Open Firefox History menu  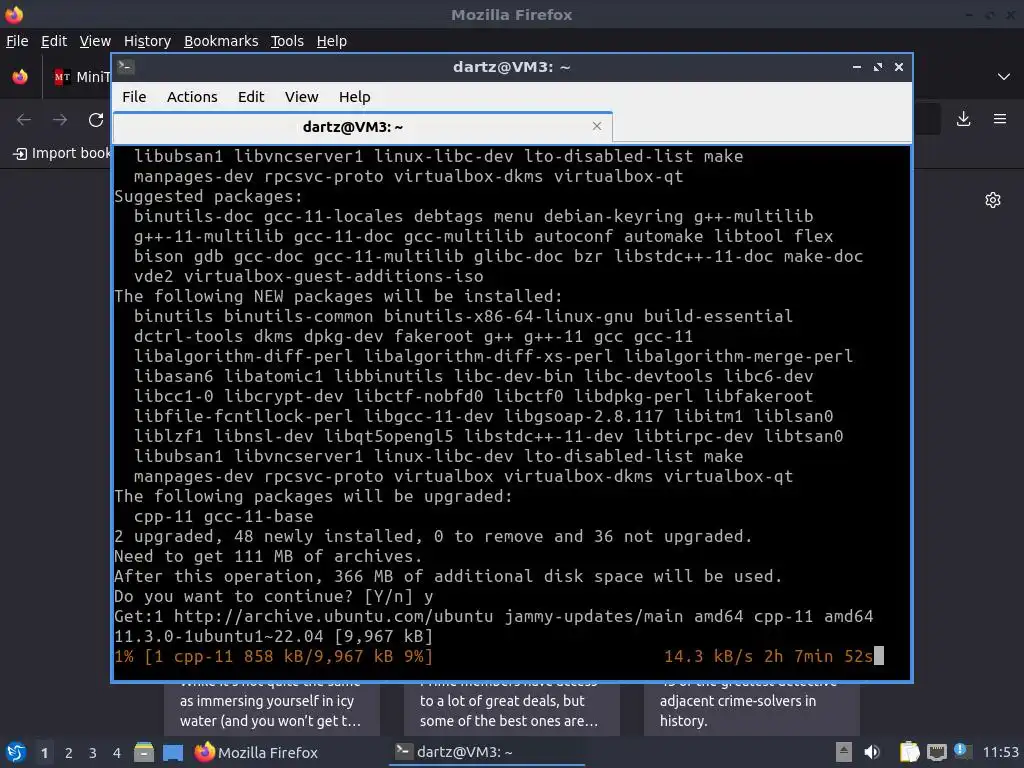(x=147, y=41)
